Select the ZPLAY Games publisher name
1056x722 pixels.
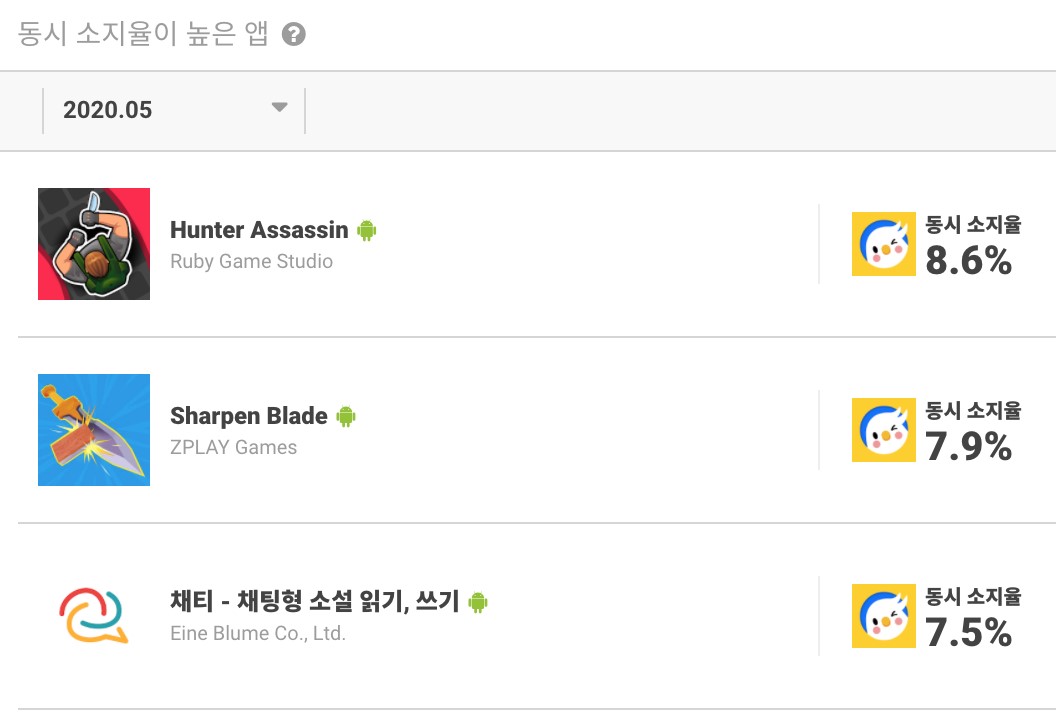(x=233, y=447)
